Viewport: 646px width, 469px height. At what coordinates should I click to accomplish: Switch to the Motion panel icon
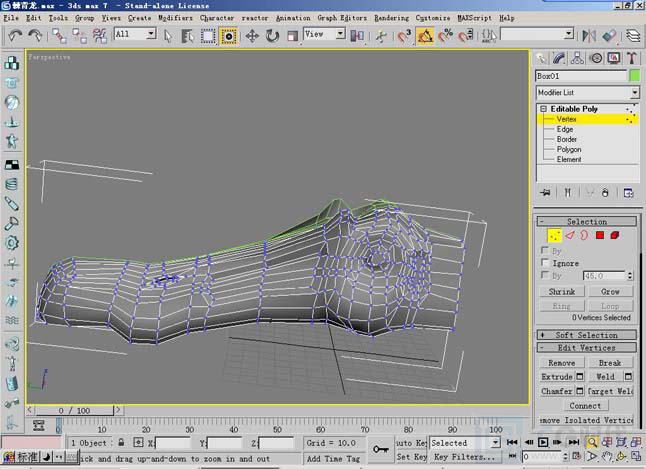point(596,58)
